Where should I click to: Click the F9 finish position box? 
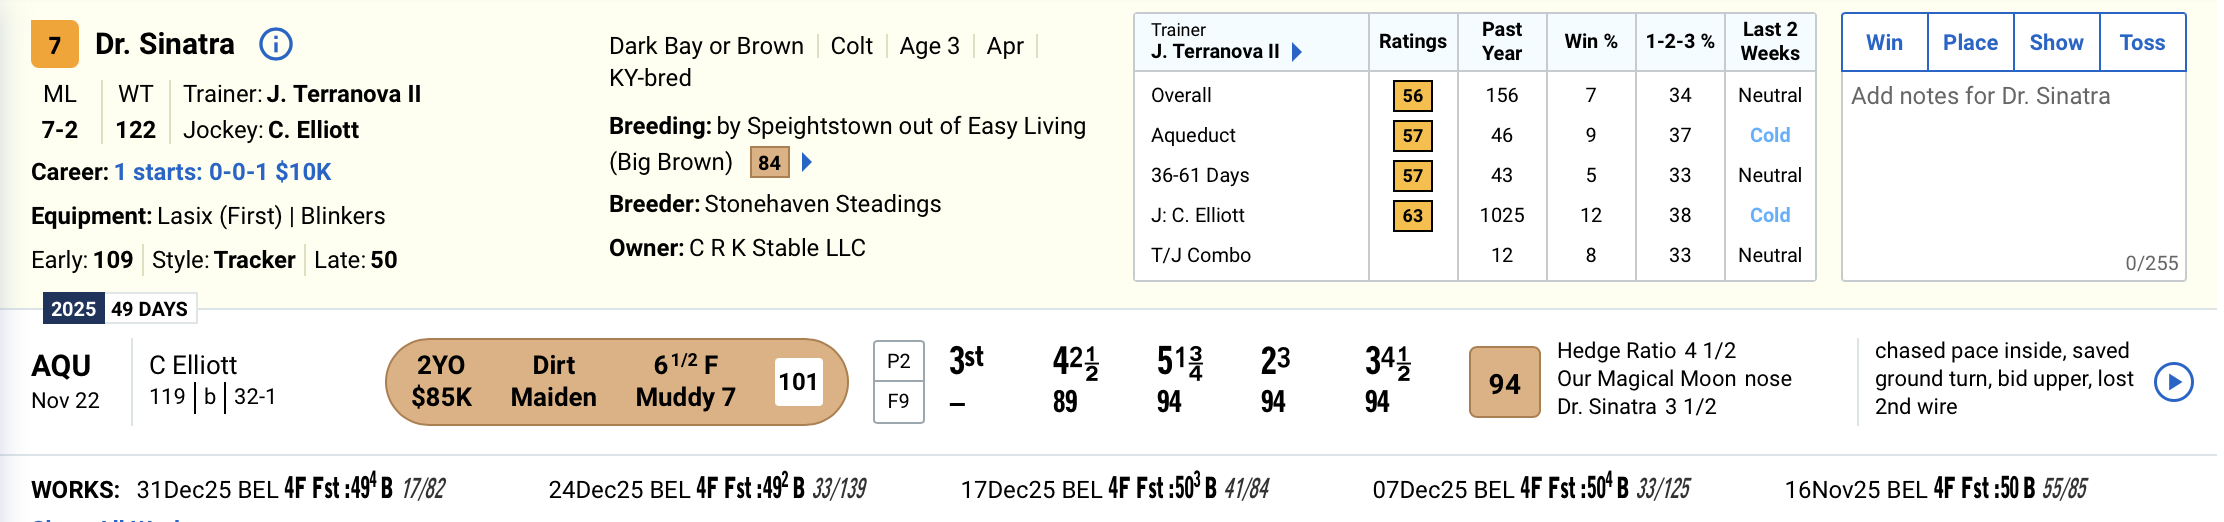[898, 402]
